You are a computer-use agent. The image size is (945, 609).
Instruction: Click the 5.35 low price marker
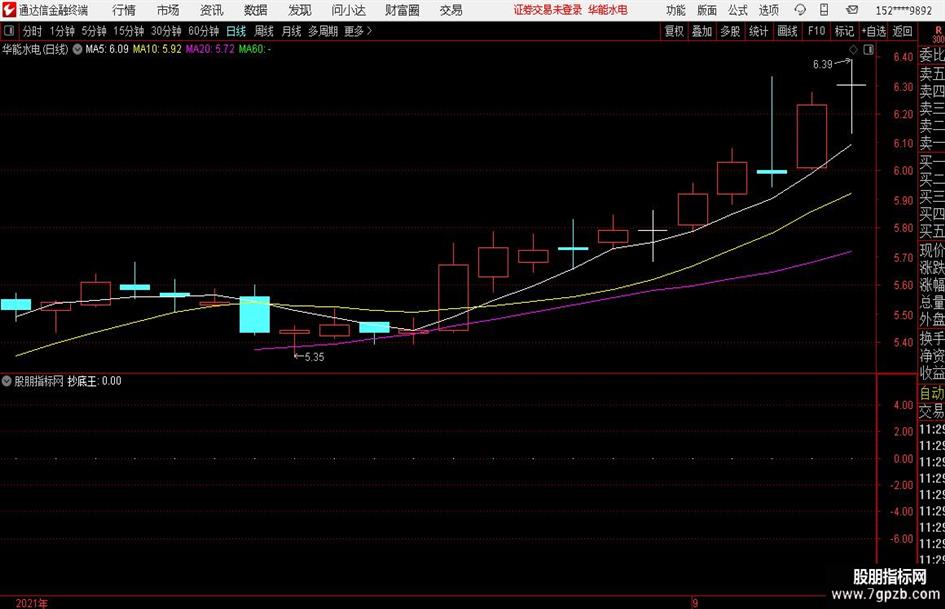point(314,357)
